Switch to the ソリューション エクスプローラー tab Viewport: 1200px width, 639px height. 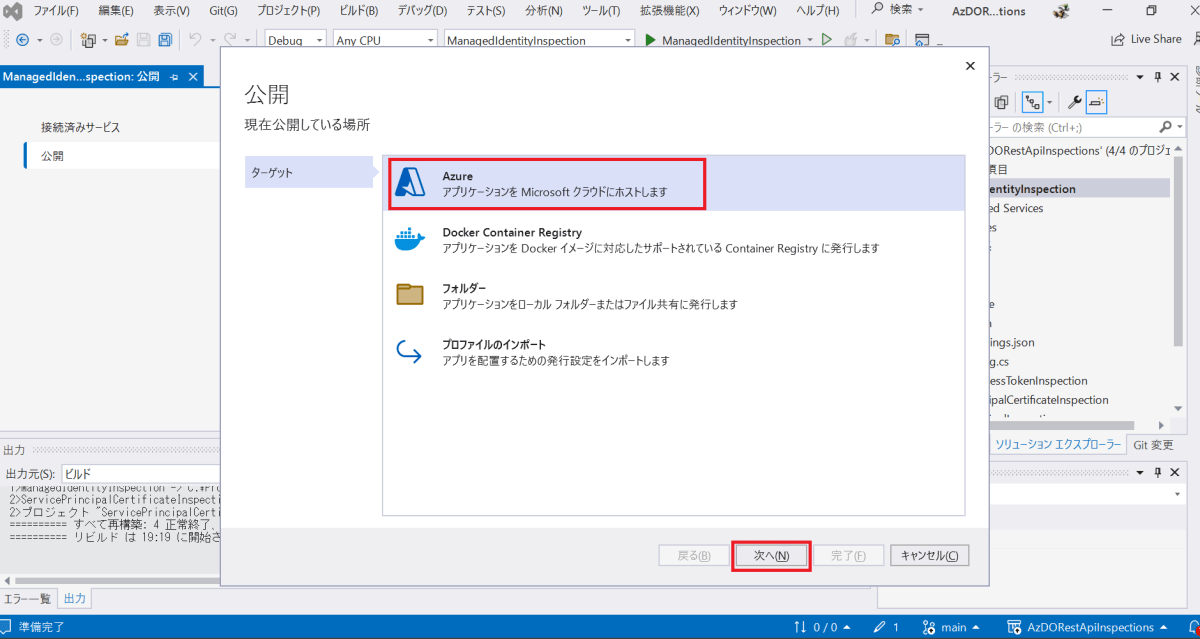(x=1058, y=445)
